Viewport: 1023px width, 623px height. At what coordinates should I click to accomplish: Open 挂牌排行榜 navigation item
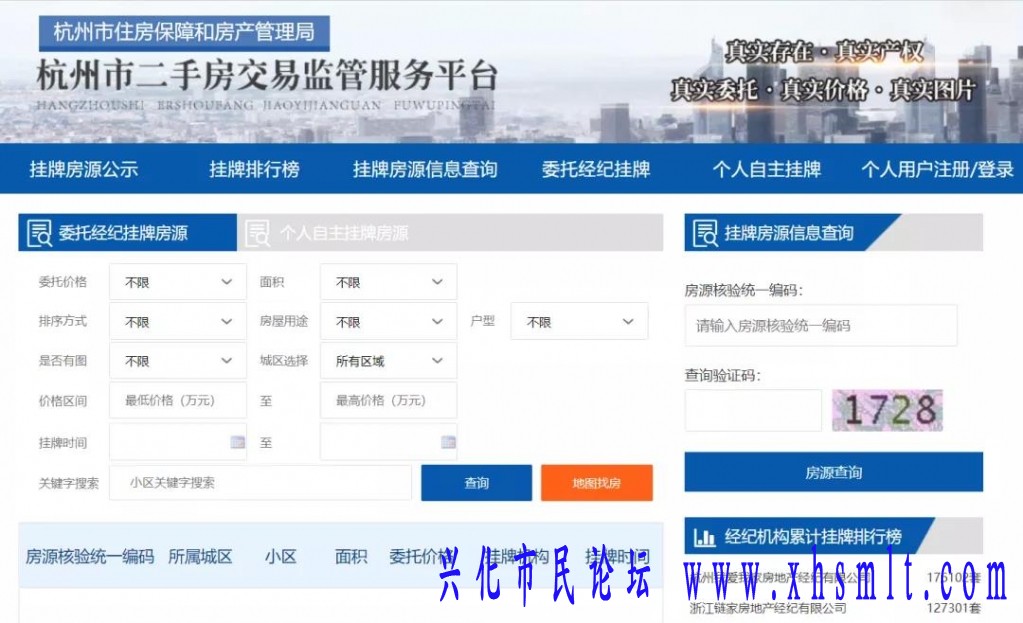pos(254,170)
